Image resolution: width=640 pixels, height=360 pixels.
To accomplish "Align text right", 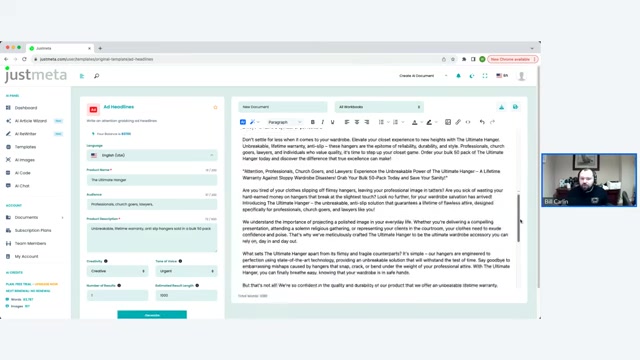I will (x=367, y=122).
